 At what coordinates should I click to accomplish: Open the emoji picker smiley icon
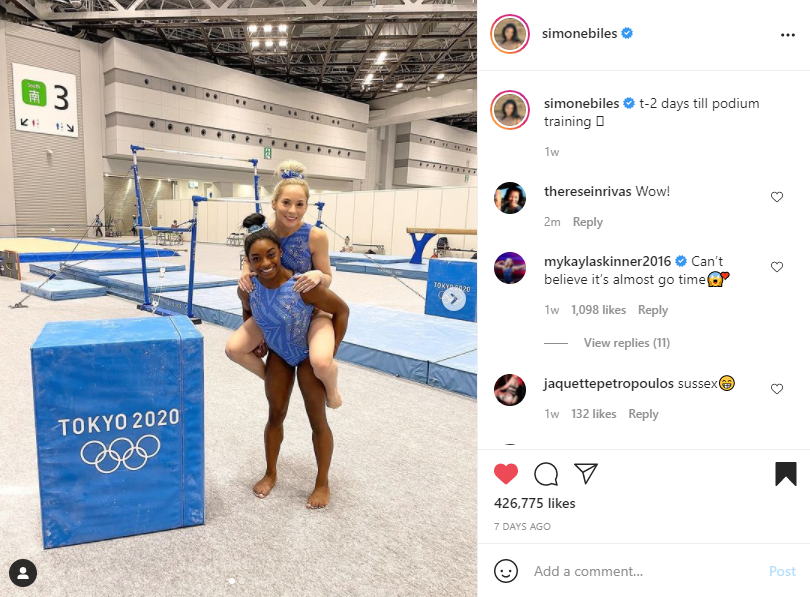coord(506,571)
